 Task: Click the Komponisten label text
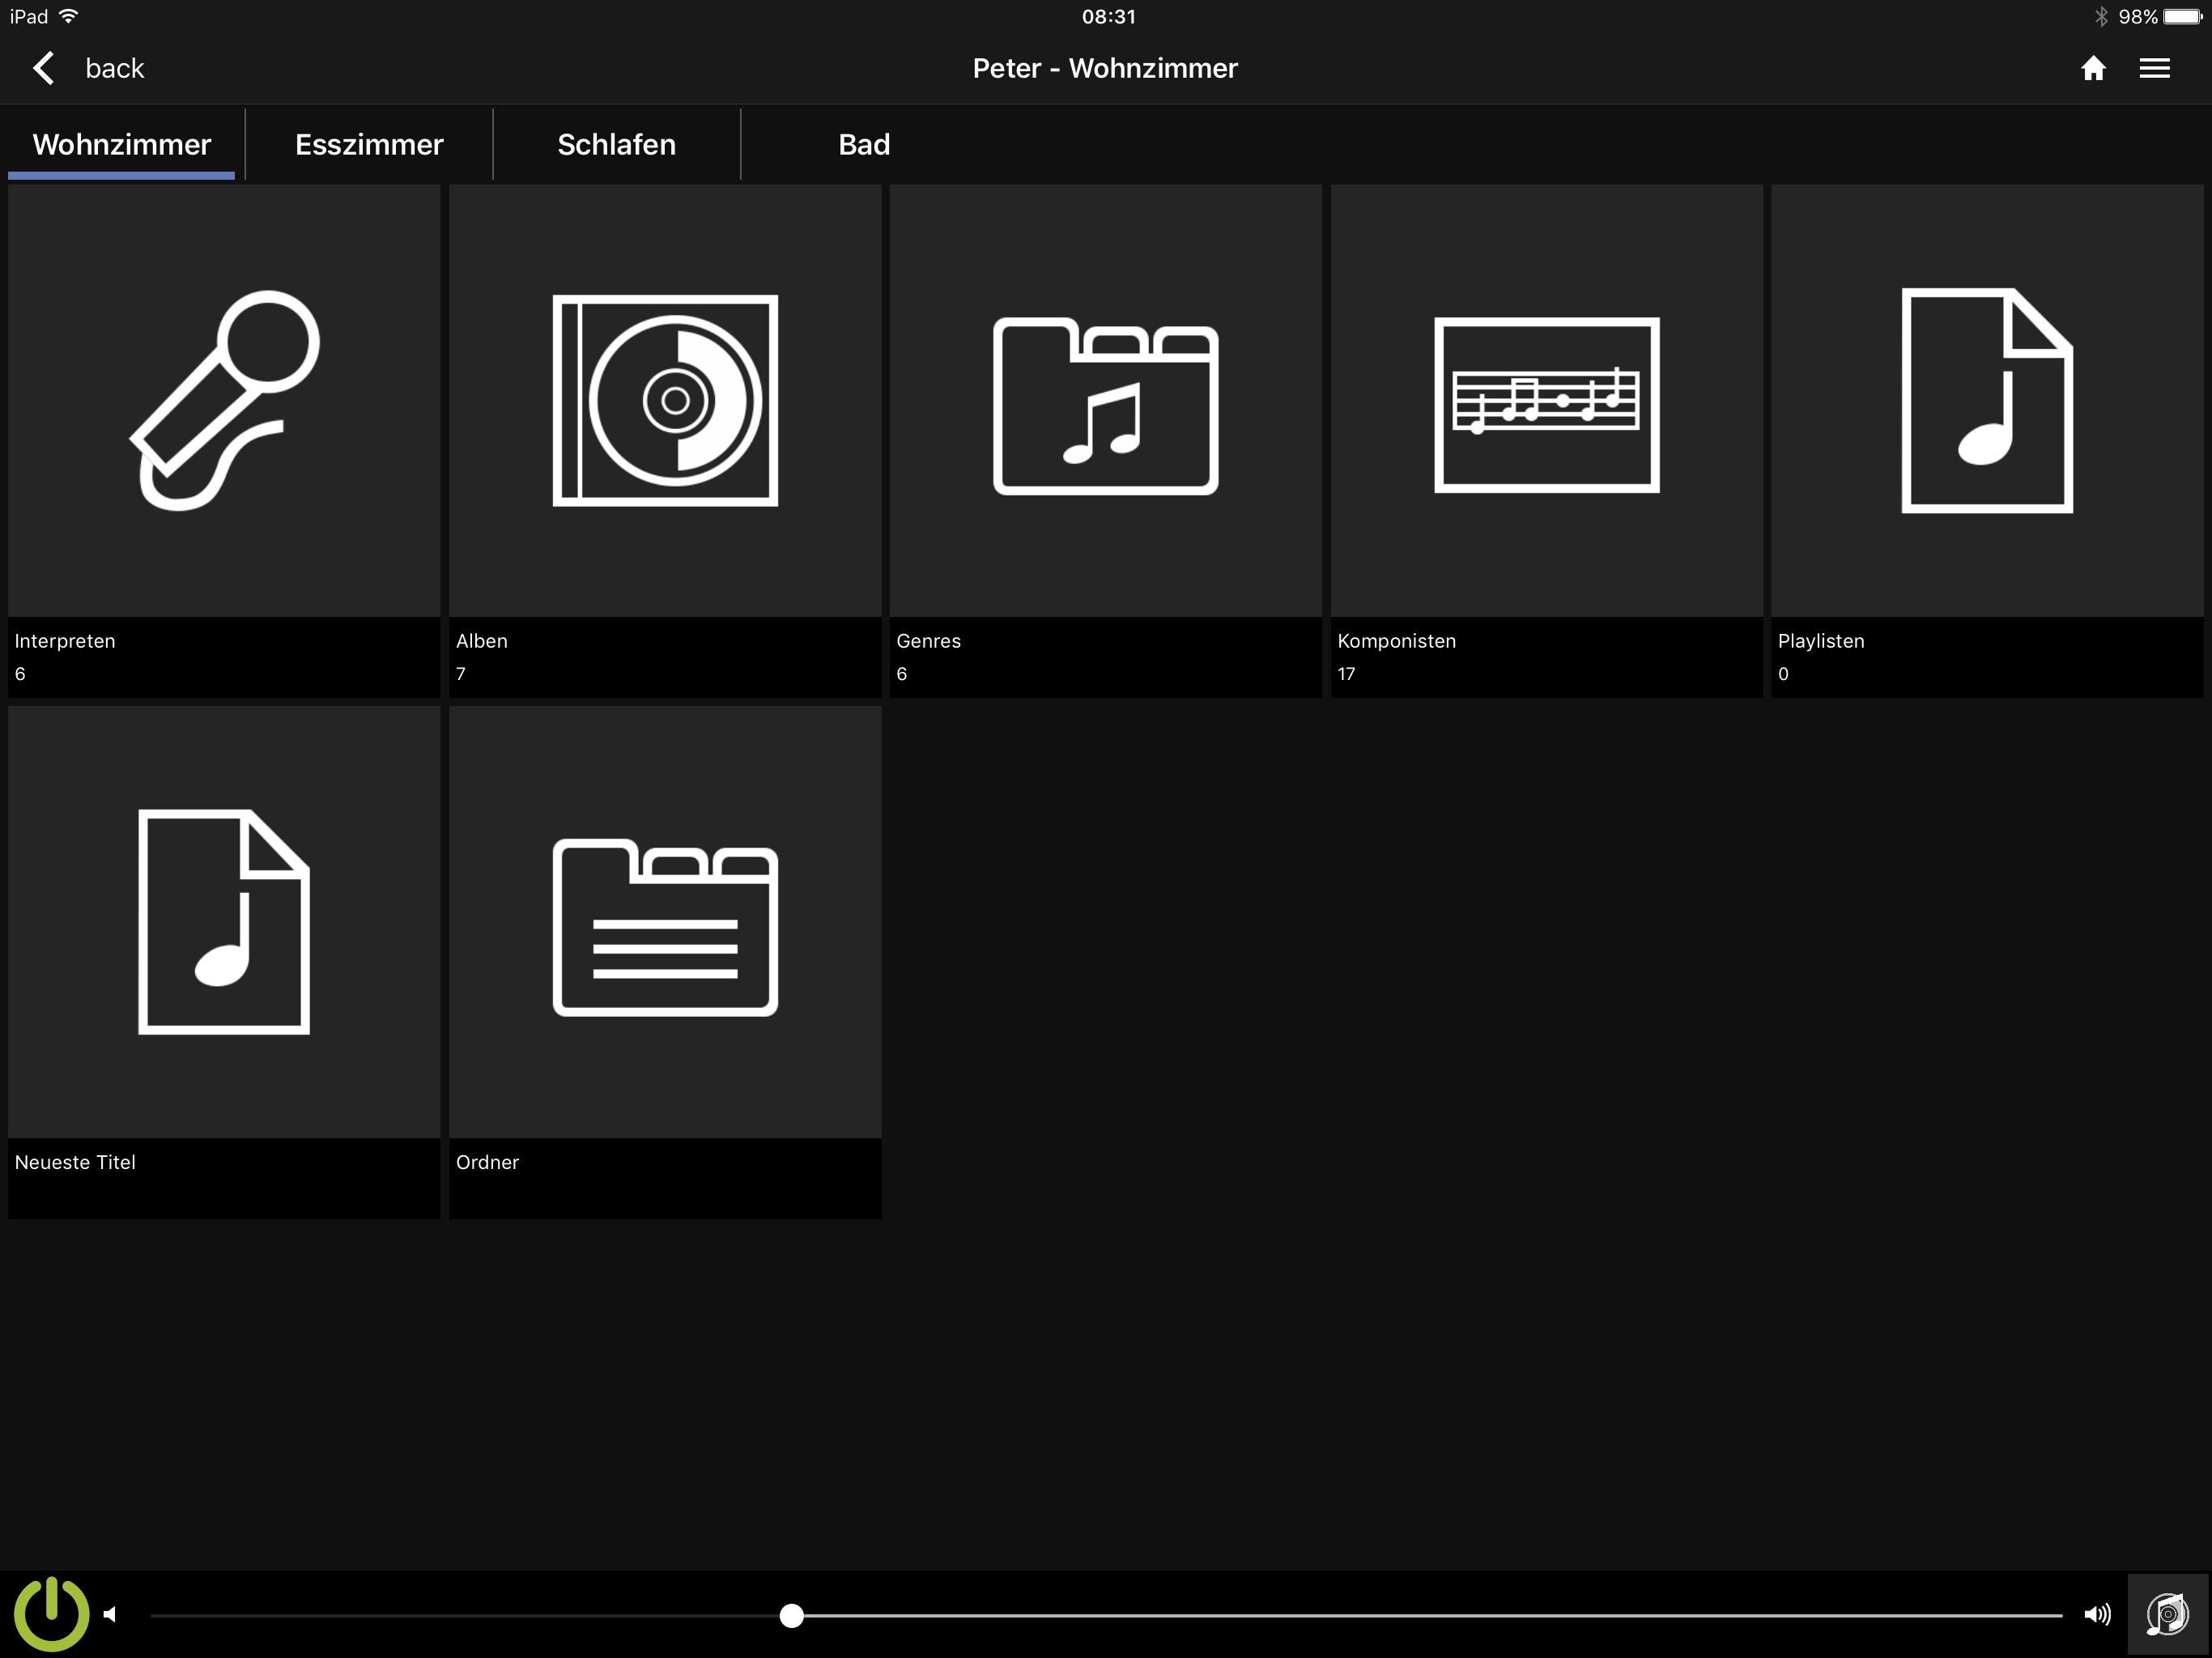[x=1396, y=641]
